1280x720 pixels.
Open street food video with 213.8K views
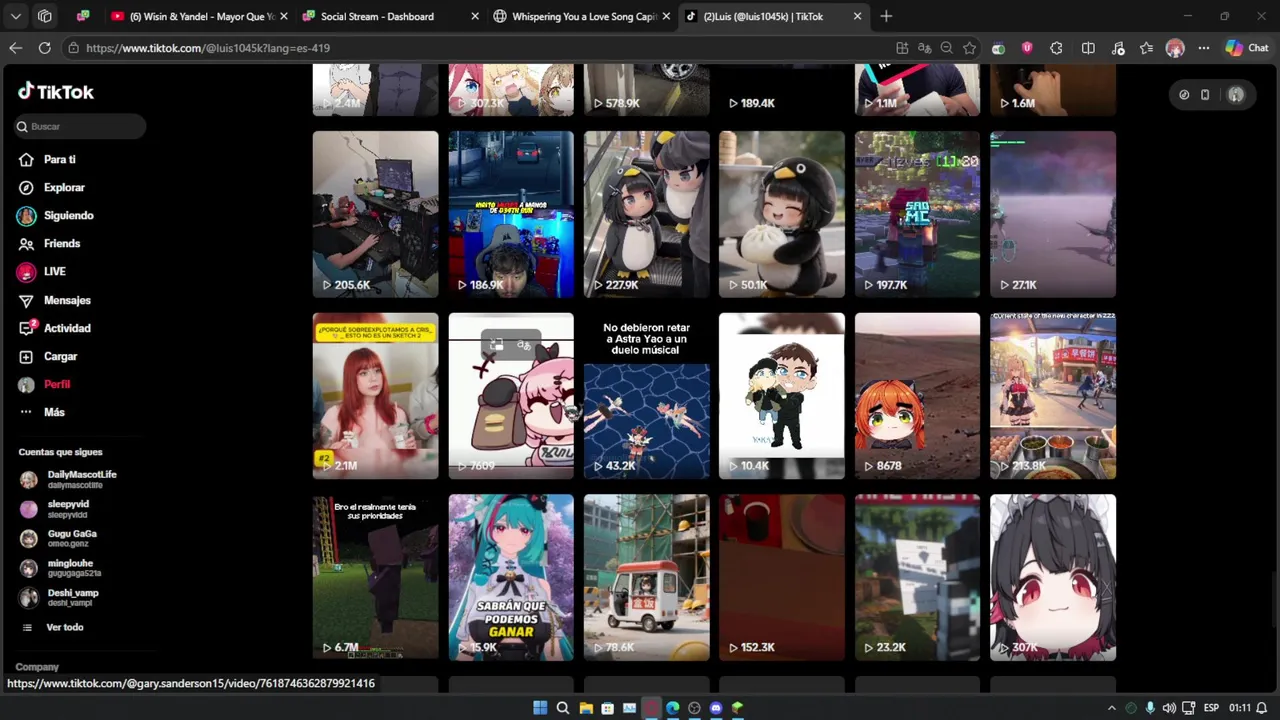click(x=1053, y=396)
